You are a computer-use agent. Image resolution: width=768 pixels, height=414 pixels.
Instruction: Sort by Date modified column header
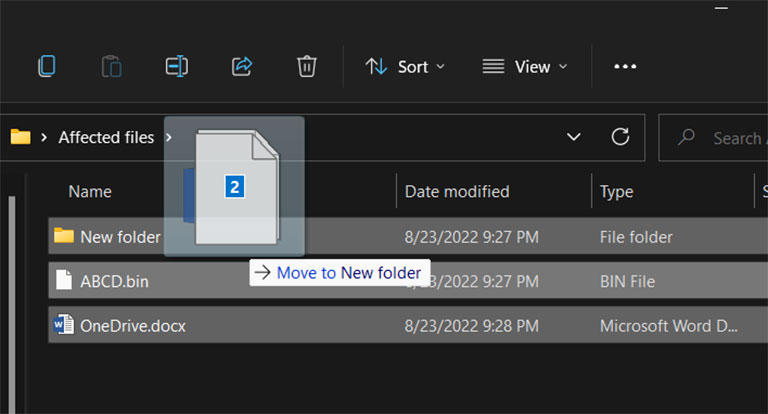pos(457,192)
